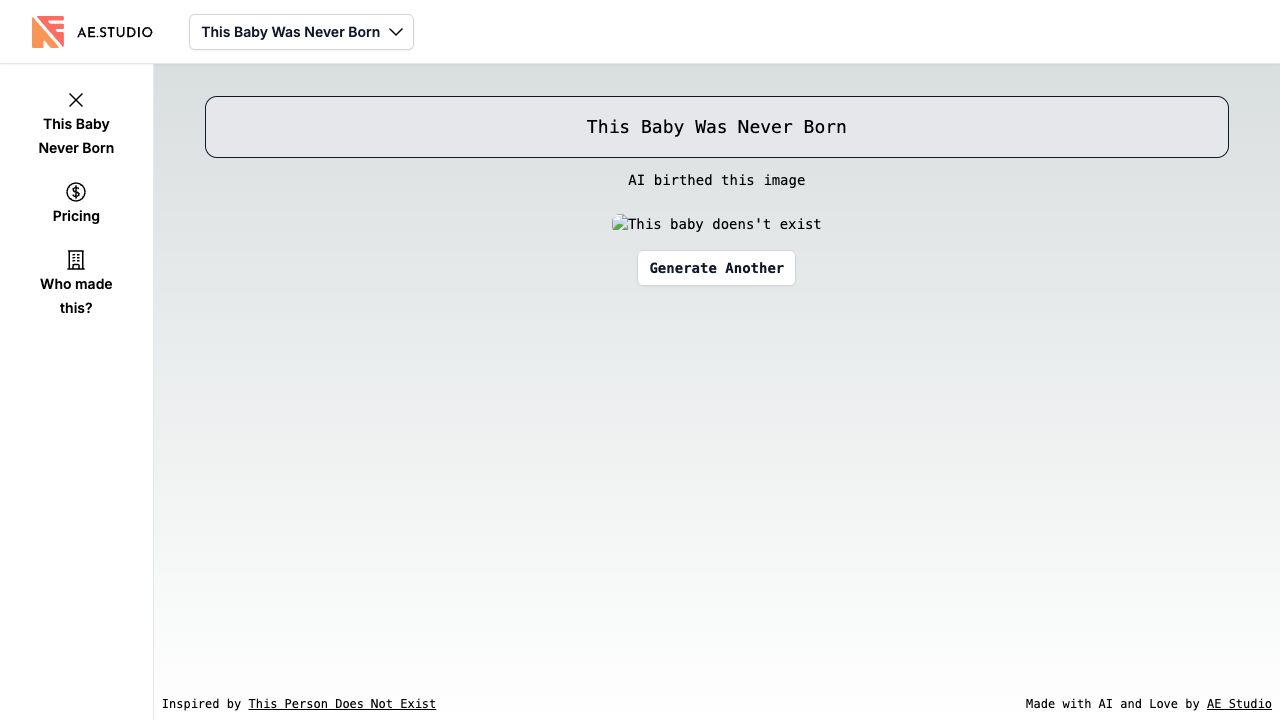Screen dimensions: 1280x720
Task: Click the This Baby Was Never Born heading box
Action: click(716, 127)
